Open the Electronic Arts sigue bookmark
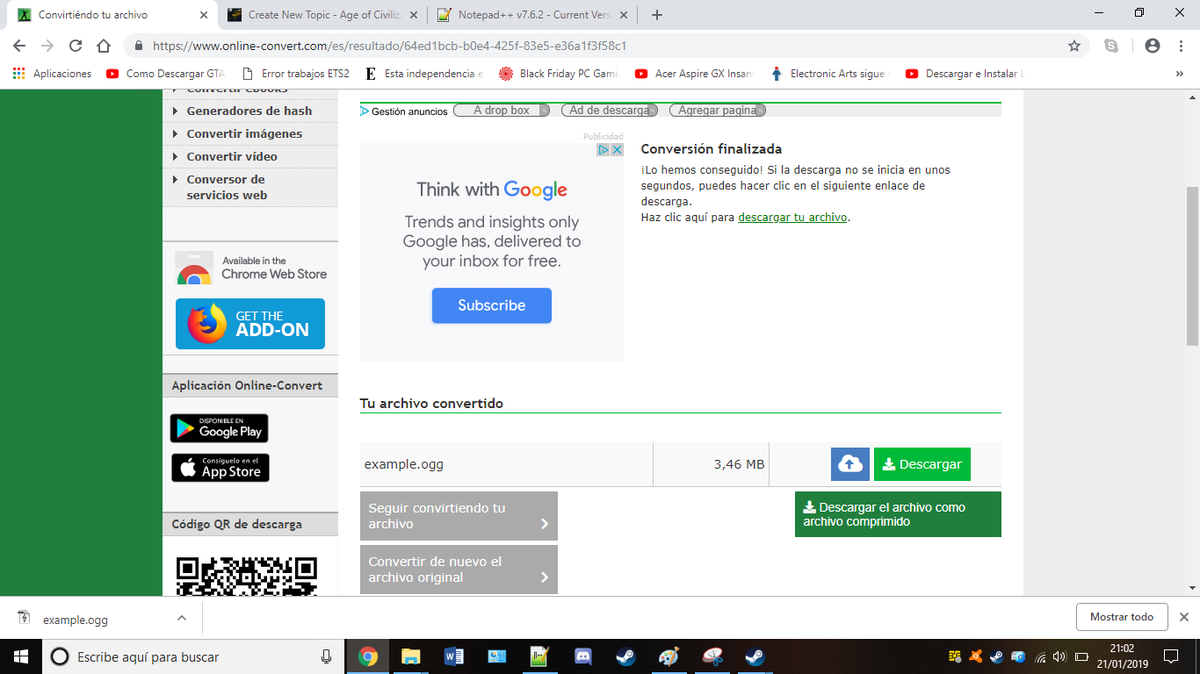 coord(830,73)
